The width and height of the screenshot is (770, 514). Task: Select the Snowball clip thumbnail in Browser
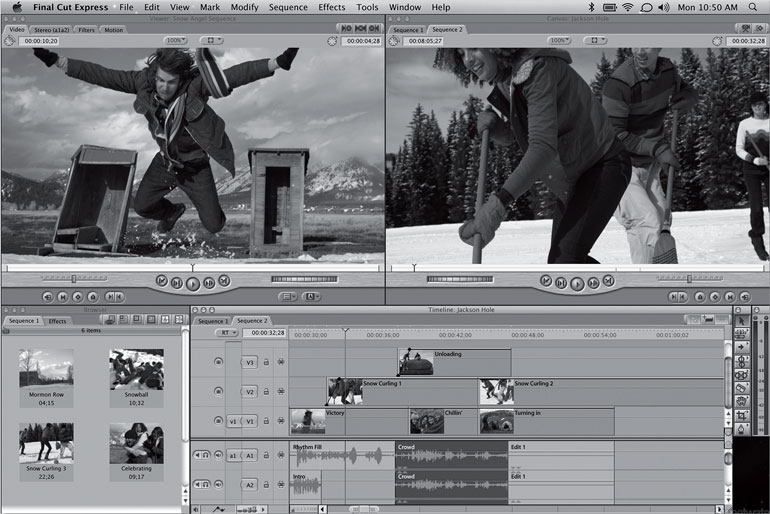(x=136, y=370)
